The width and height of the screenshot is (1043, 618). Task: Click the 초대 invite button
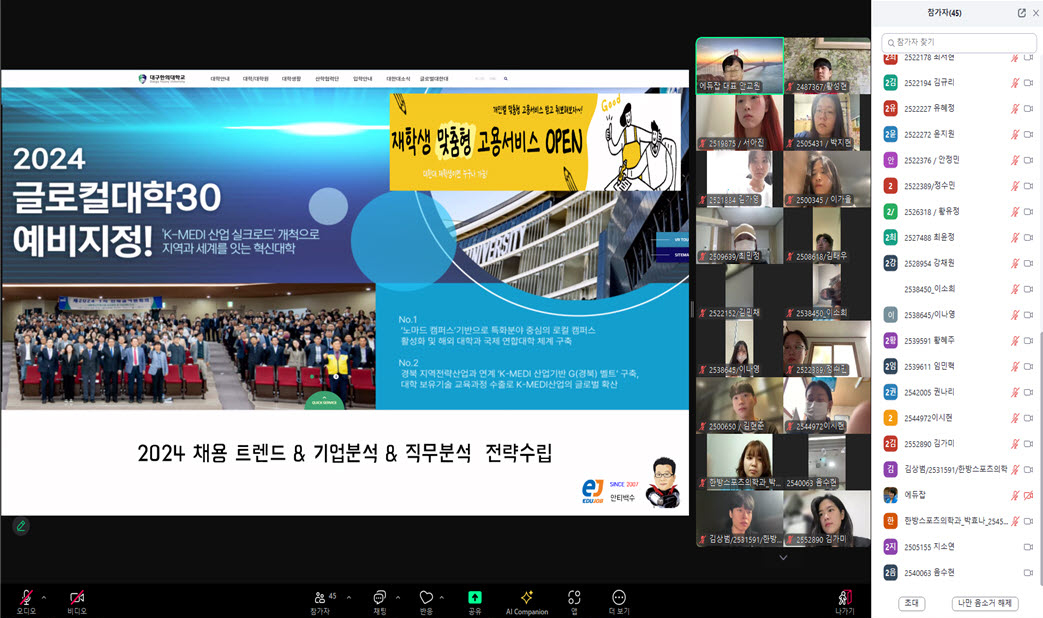click(x=912, y=602)
